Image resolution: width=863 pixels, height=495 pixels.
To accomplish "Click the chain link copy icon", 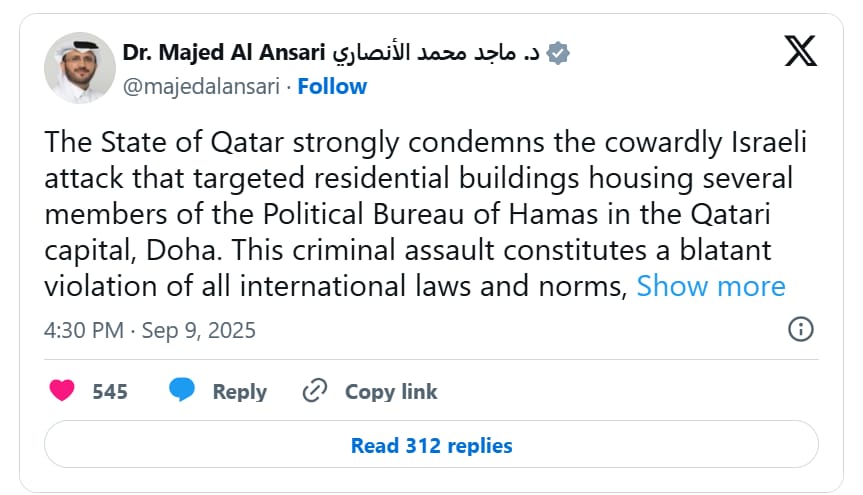I will pos(315,391).
